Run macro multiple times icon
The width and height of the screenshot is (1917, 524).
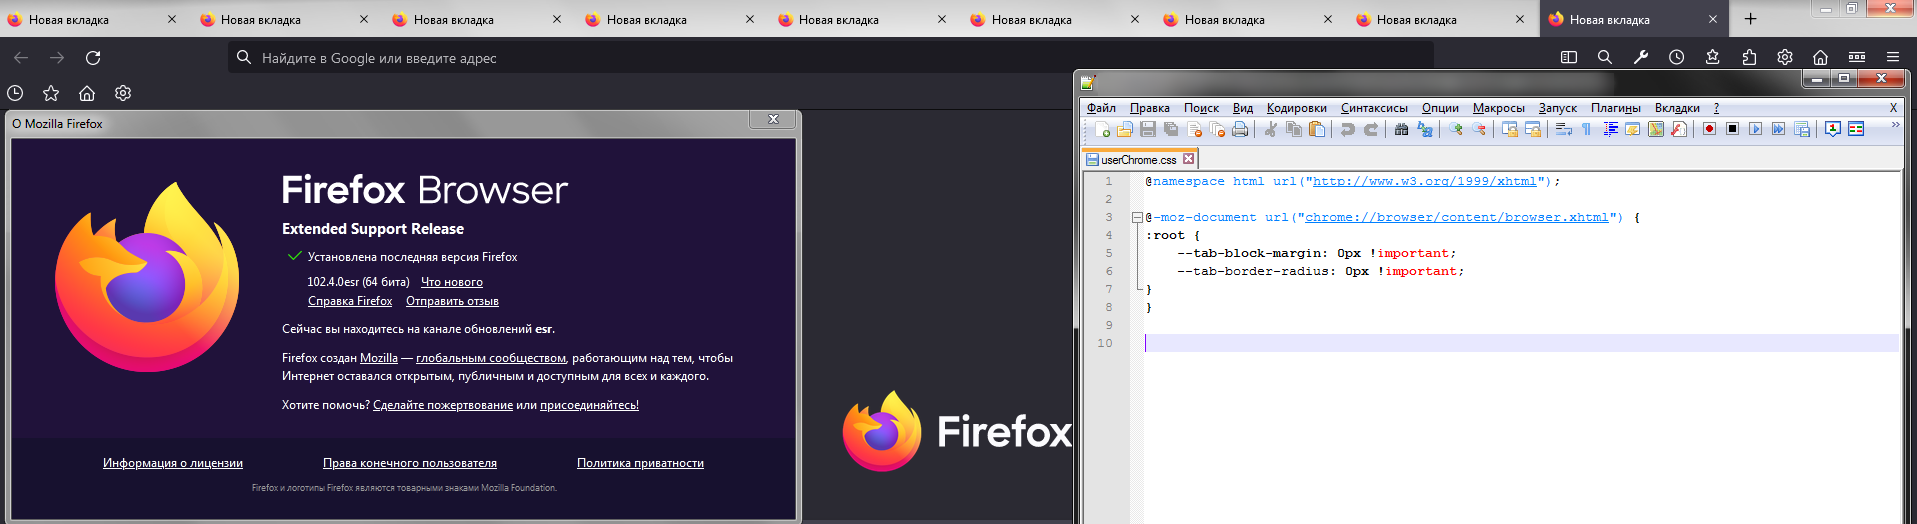[1778, 129]
